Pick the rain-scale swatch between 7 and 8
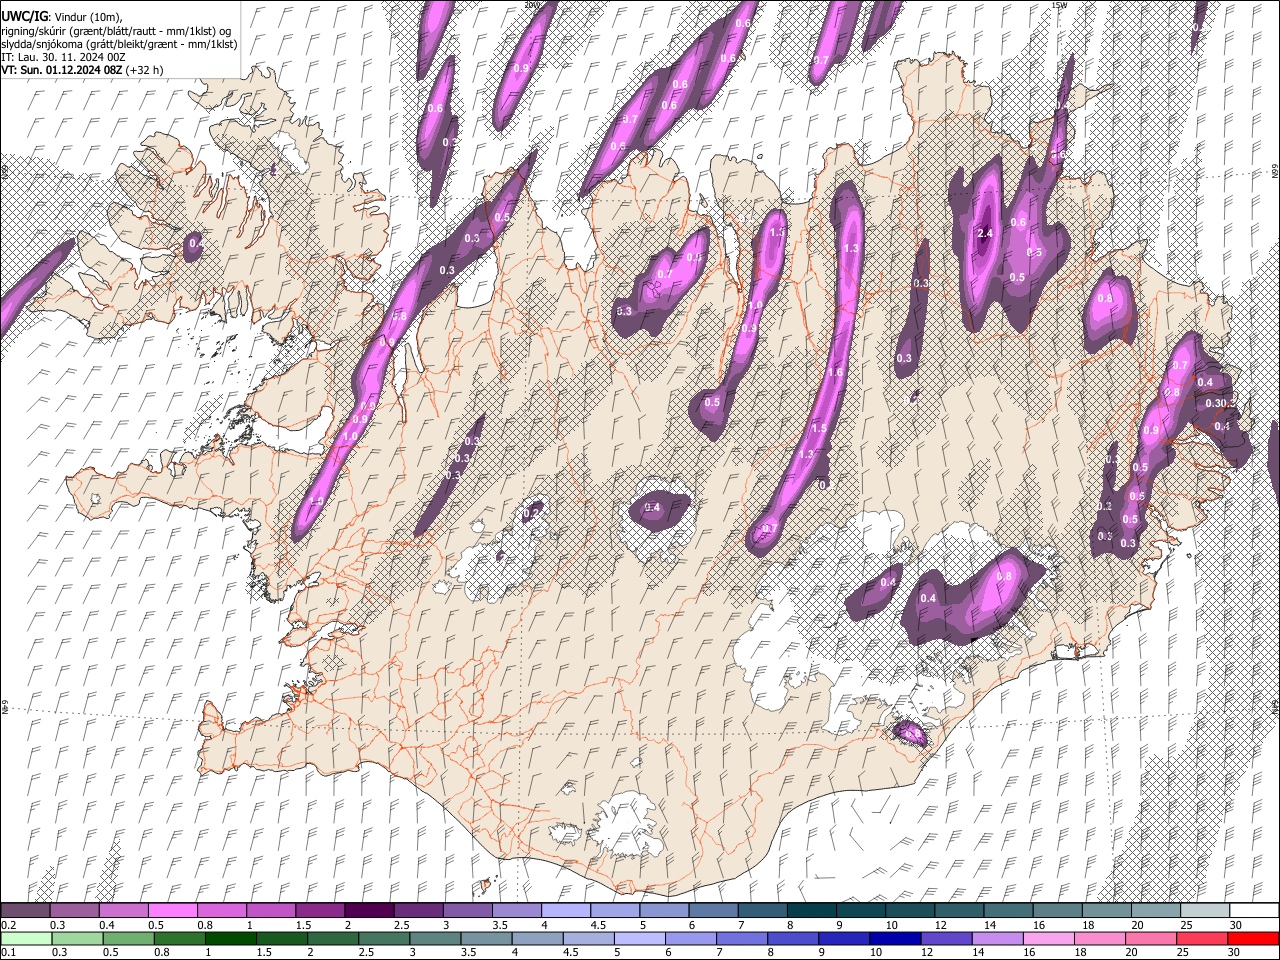The image size is (1280, 960). [x=741, y=938]
